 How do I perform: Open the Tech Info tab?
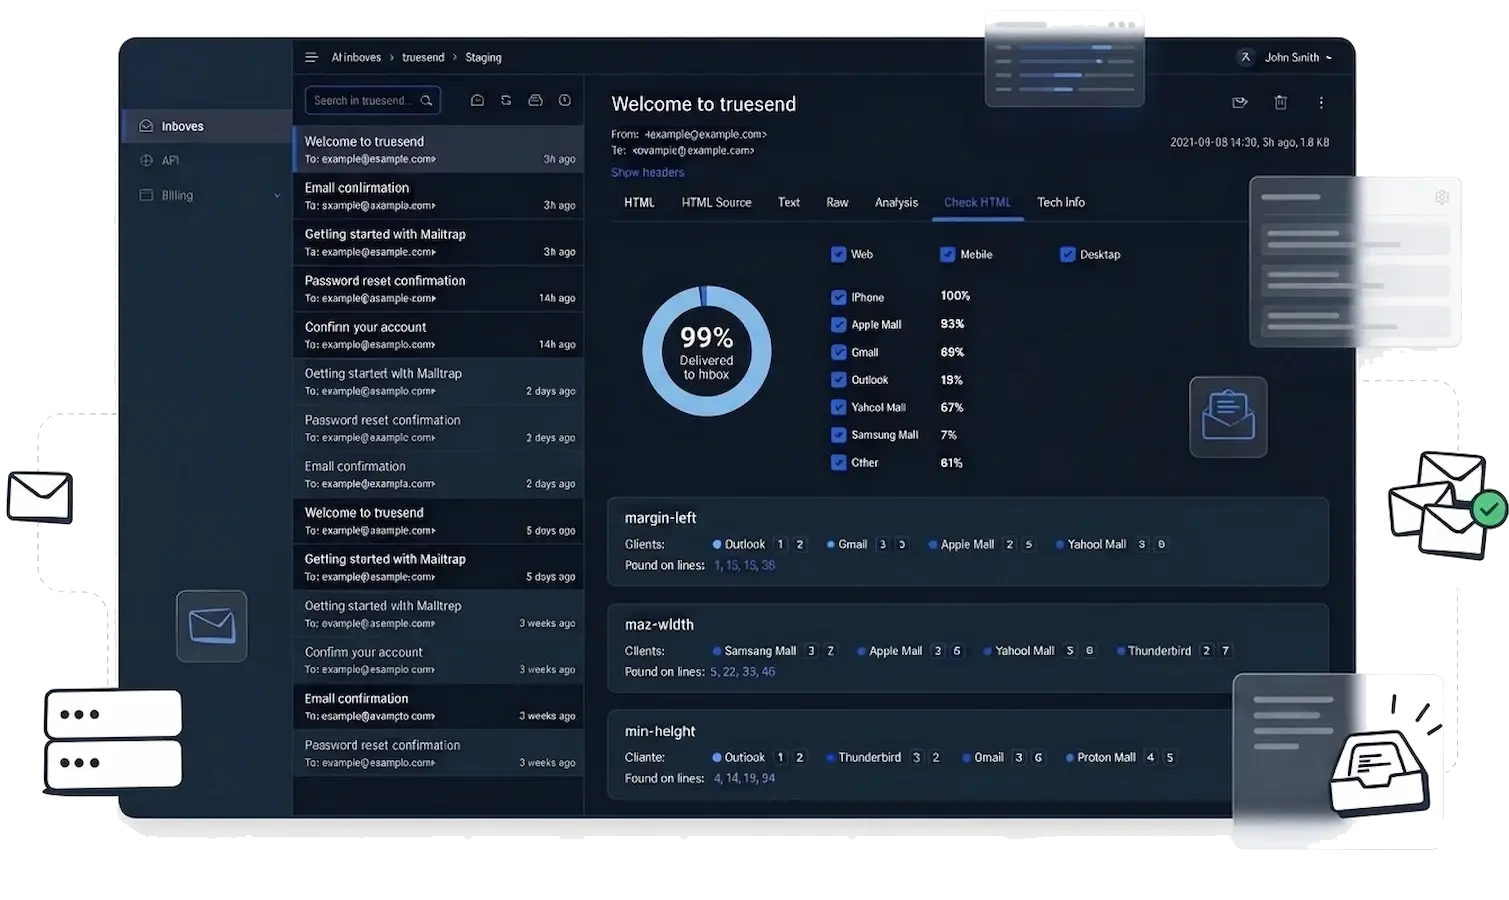pyautogui.click(x=1061, y=202)
